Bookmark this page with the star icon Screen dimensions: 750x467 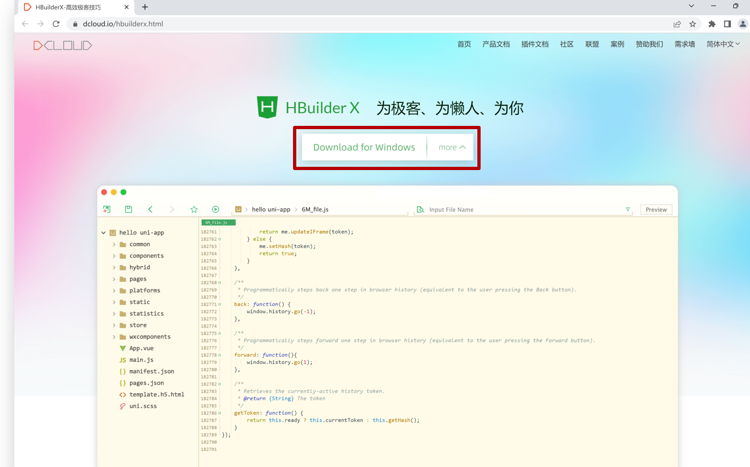692,24
